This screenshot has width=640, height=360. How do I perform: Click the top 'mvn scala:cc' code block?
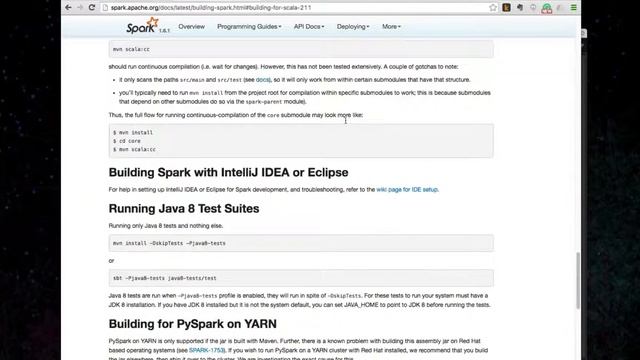301,49
